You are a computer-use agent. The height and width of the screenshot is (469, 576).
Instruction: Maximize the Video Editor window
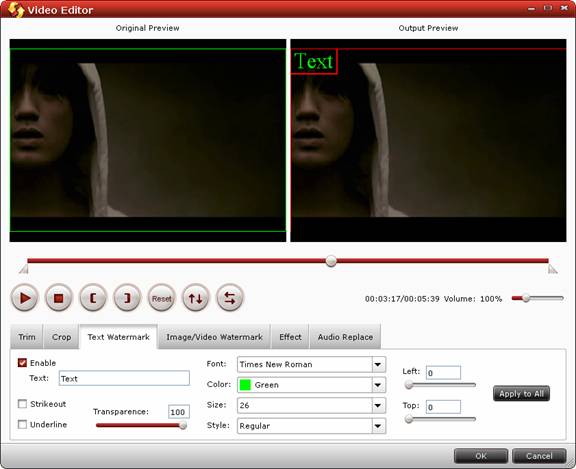(x=548, y=8)
